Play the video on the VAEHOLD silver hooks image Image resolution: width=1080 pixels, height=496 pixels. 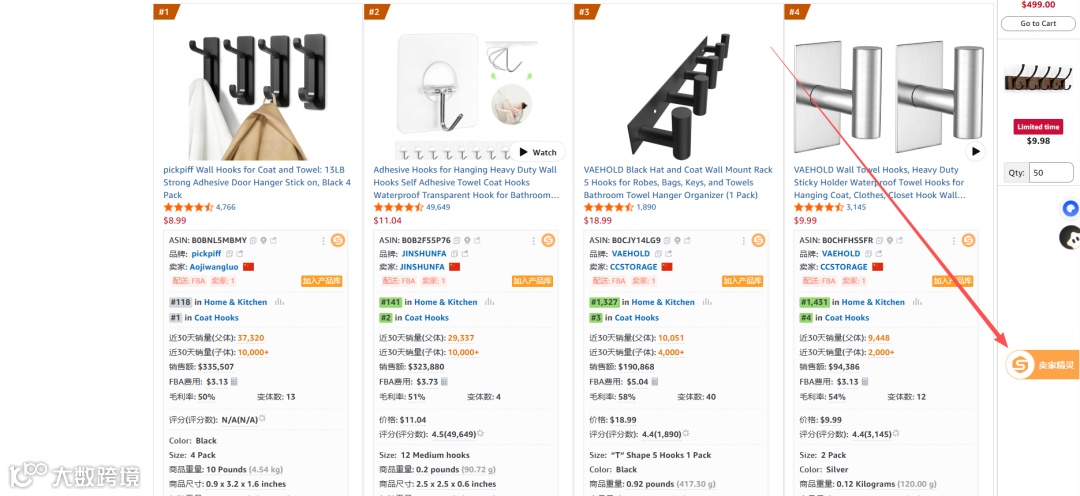coord(975,152)
